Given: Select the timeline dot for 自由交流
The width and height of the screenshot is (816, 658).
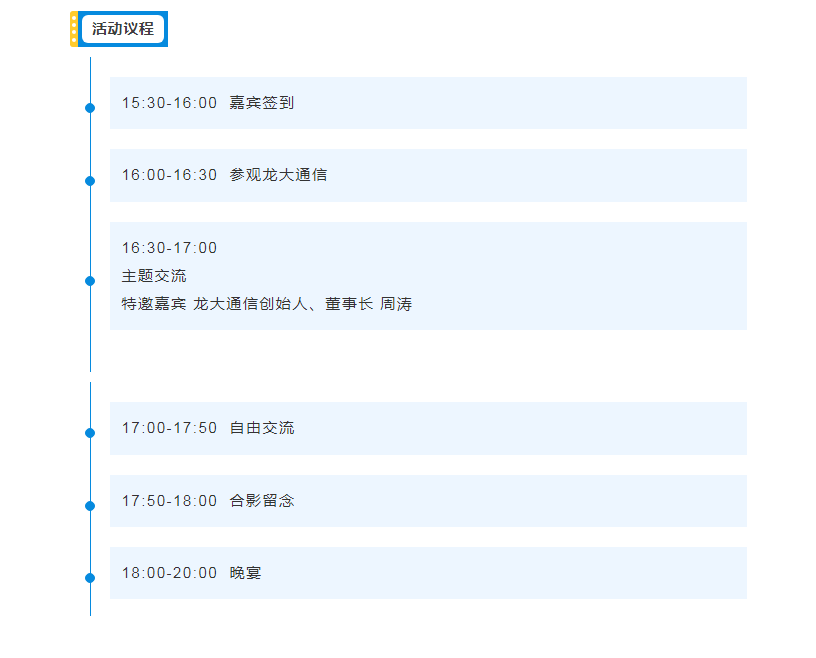Looking at the screenshot, I should tap(90, 433).
